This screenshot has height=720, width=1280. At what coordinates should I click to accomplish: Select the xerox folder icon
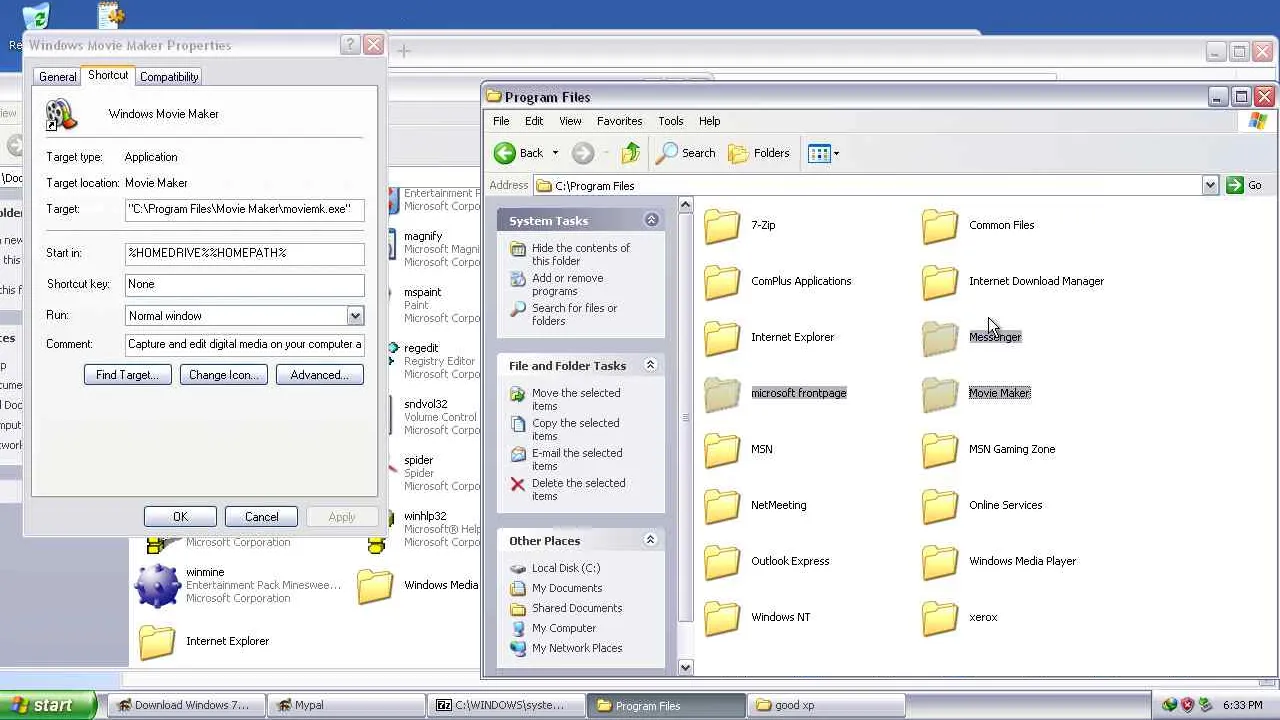pyautogui.click(x=940, y=618)
